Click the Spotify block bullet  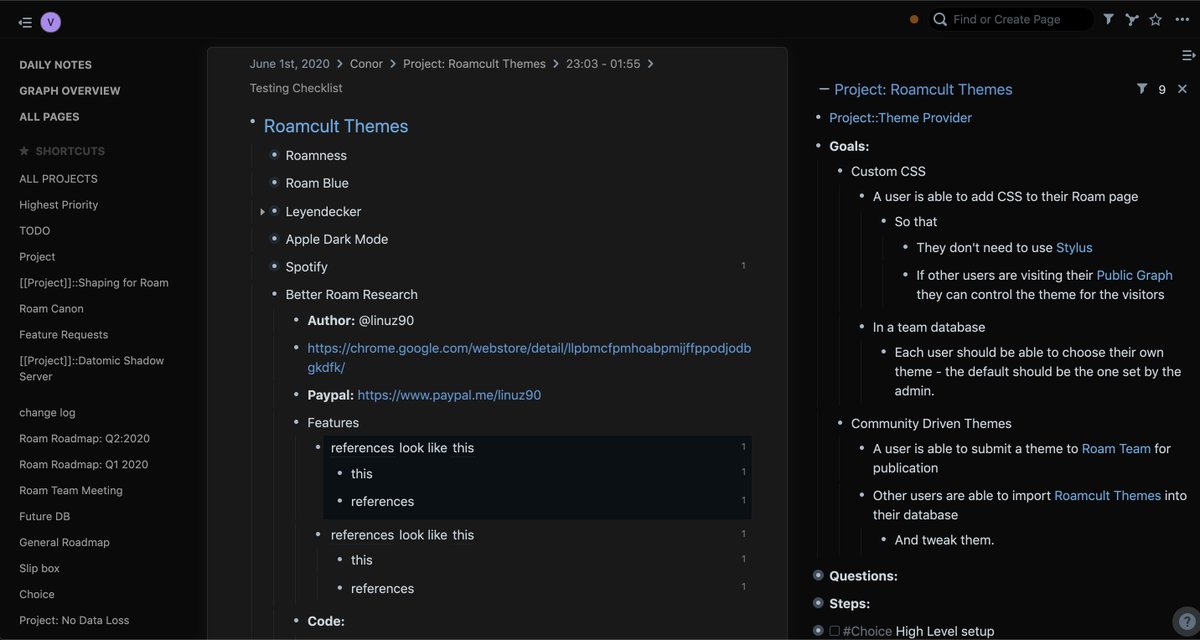(275, 267)
